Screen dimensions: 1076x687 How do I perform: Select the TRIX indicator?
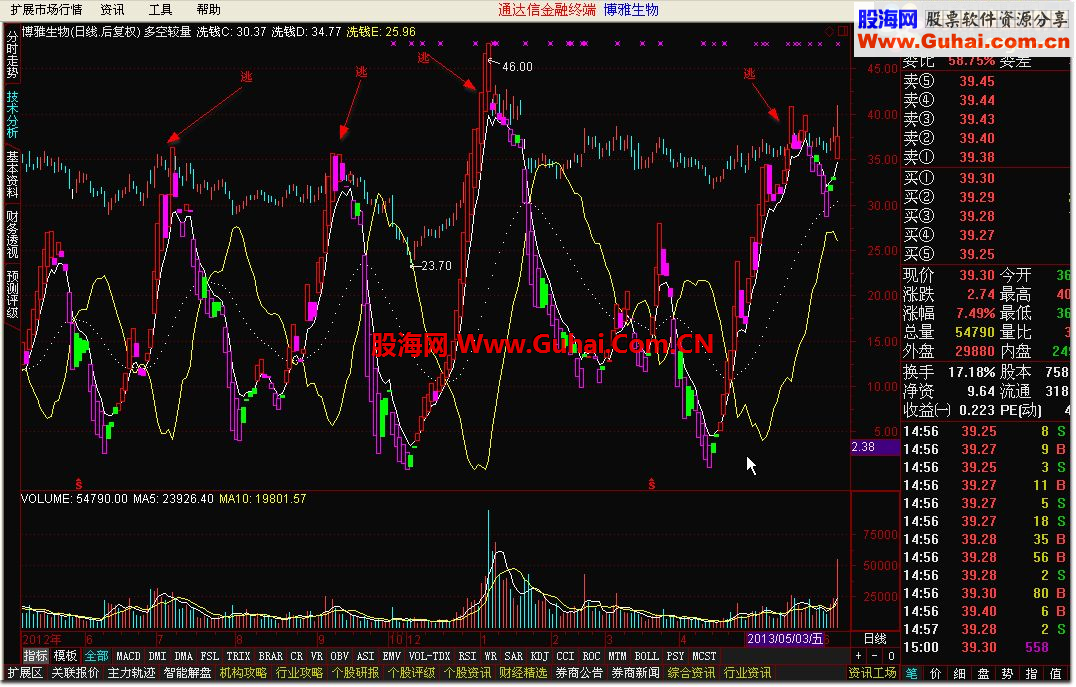(x=238, y=656)
